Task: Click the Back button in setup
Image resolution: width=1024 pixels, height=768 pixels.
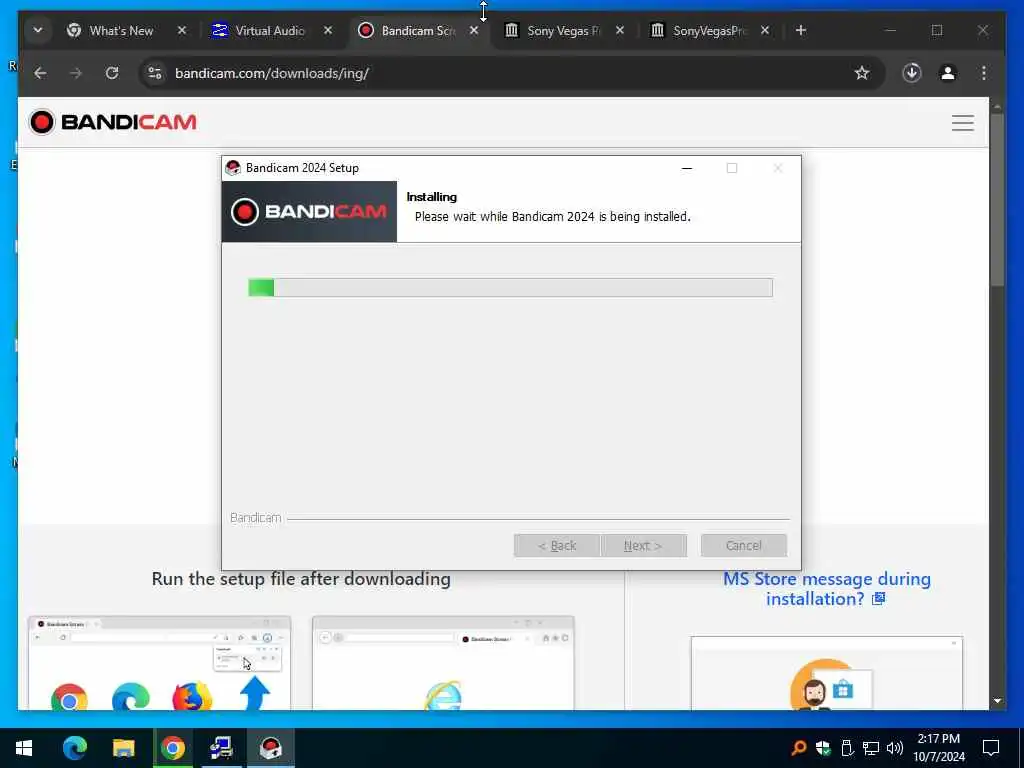Action: pyautogui.click(x=556, y=545)
